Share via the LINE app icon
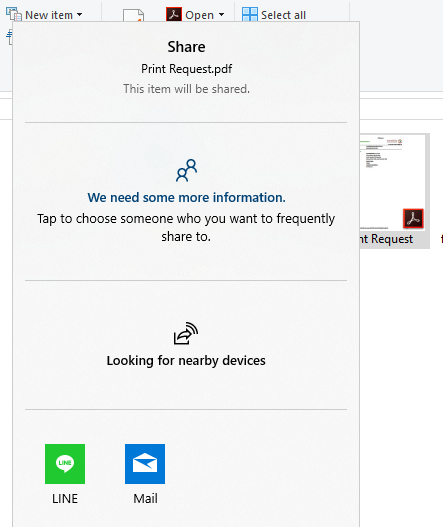Screen dimensions: 443x527 pos(65,464)
